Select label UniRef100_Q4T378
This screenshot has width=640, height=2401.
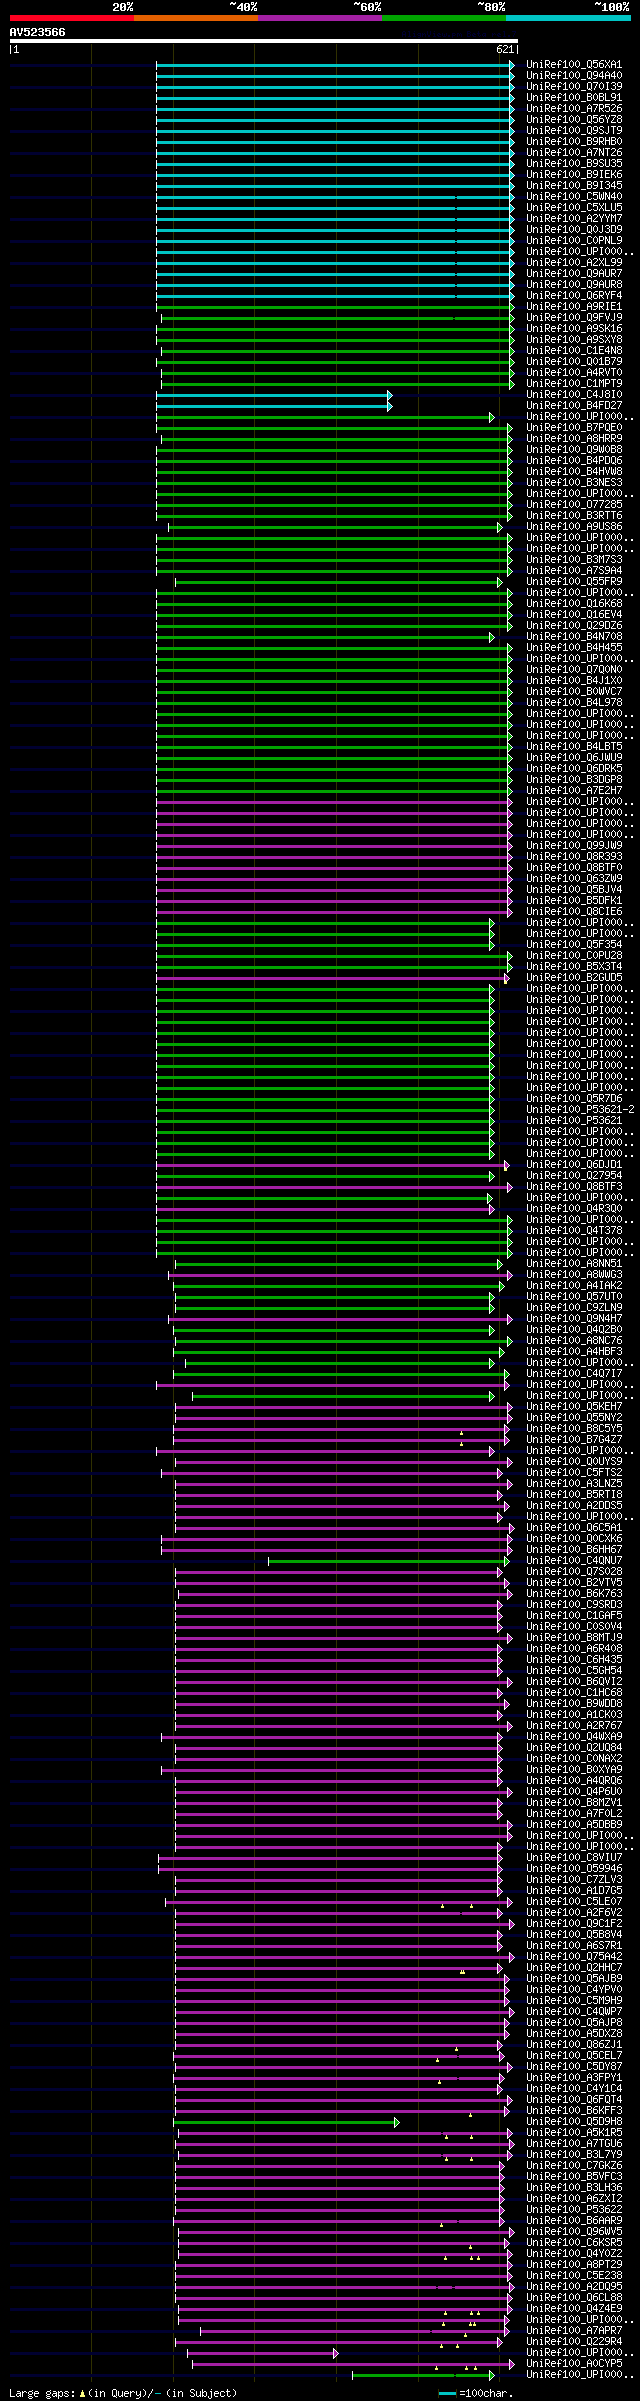coord(574,1230)
